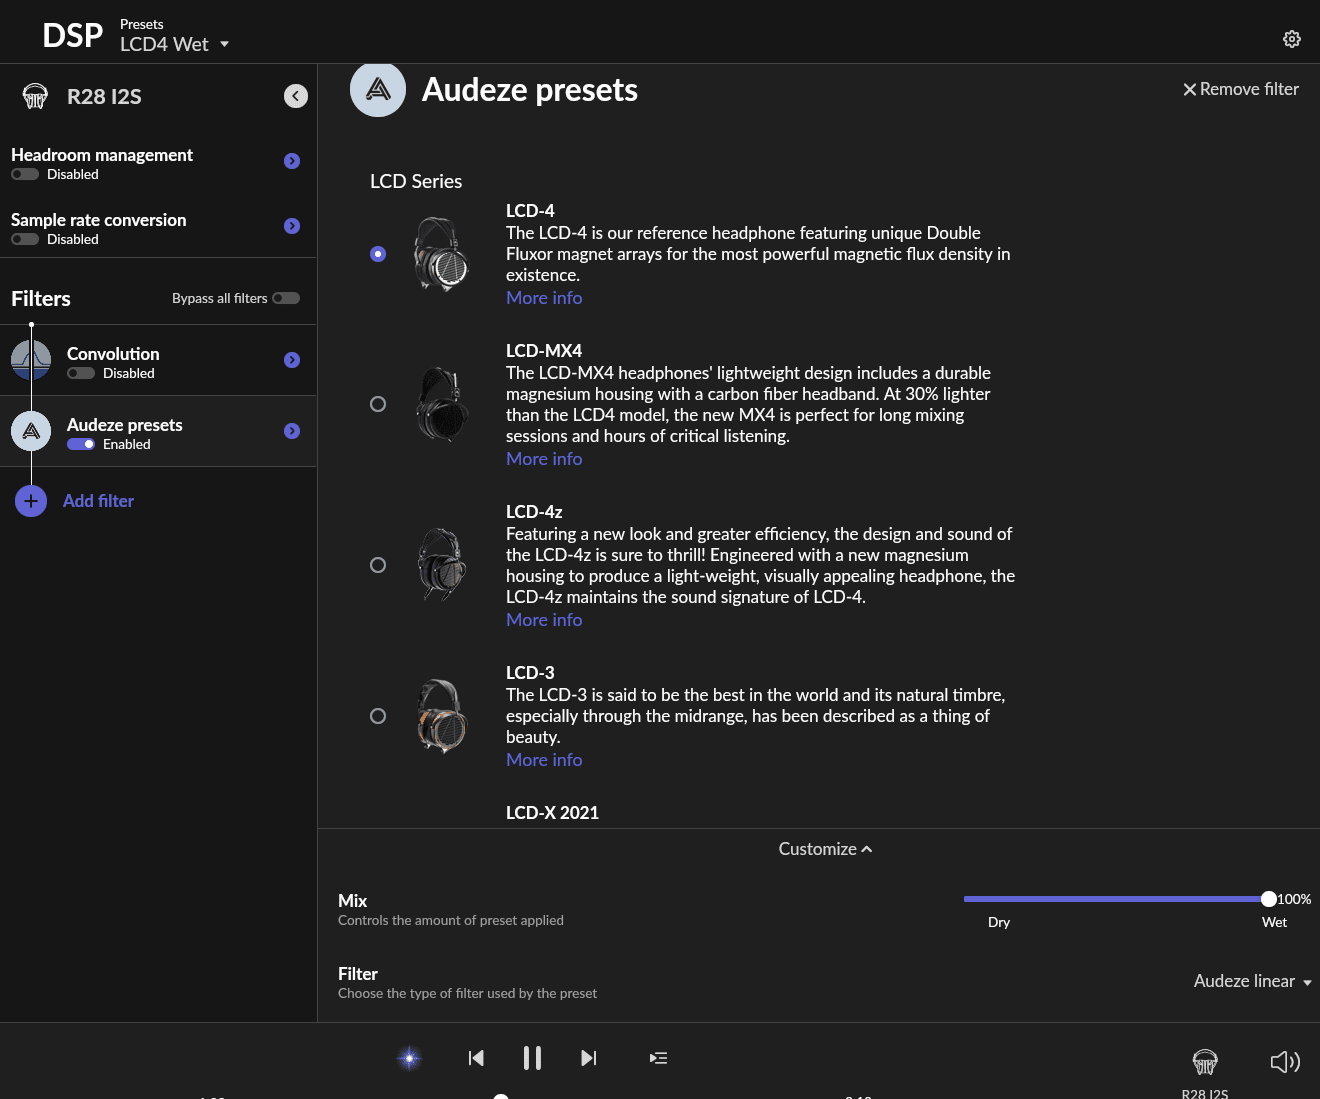
Task: Click the LCD-4 headphone thumbnail
Action: coord(441,254)
